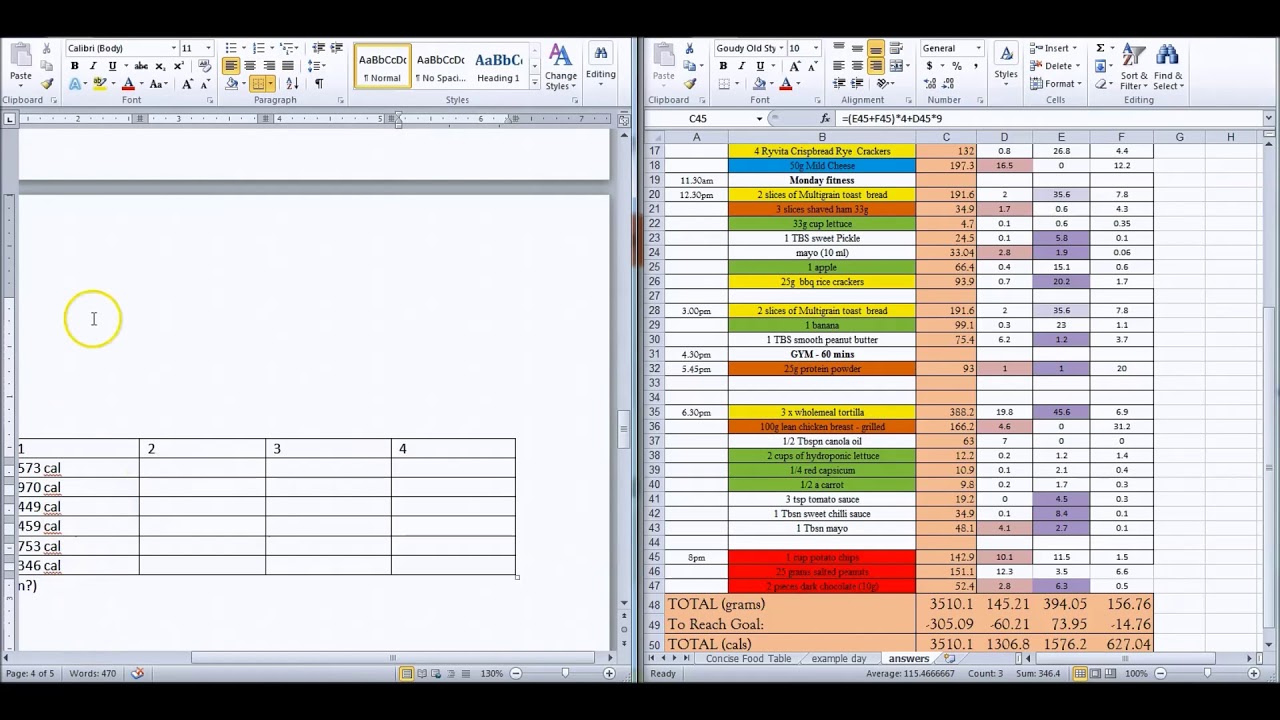Open Text Effects in Word
1280x720 pixels.
(76, 84)
